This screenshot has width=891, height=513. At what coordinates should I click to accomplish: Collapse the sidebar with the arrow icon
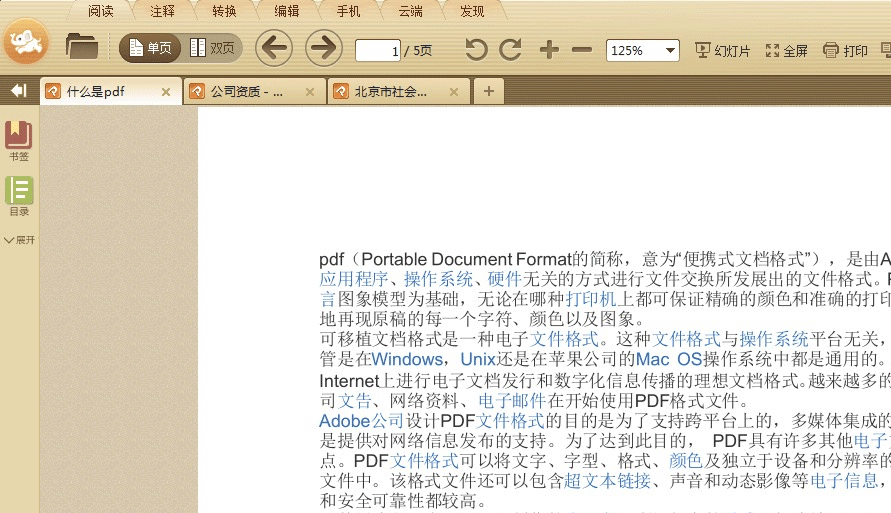point(19,90)
